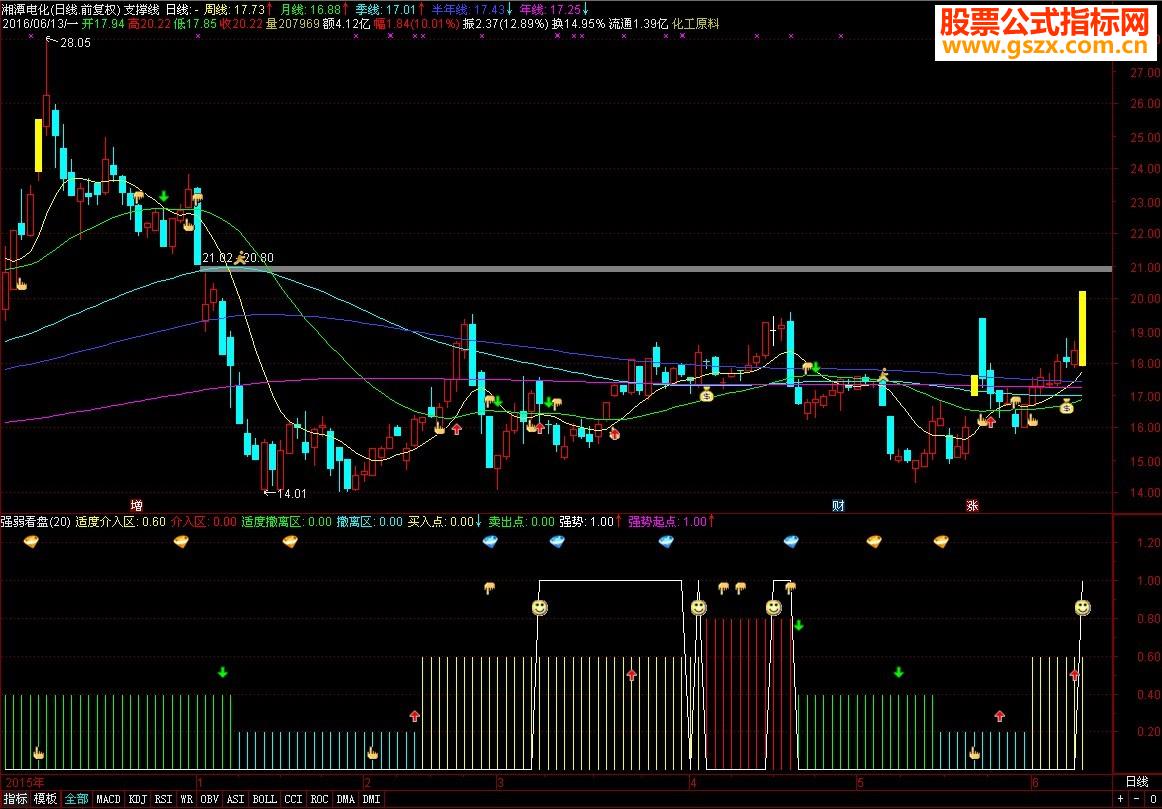
Task: Click the June money bag icon near 17.00
Action: [1066, 405]
